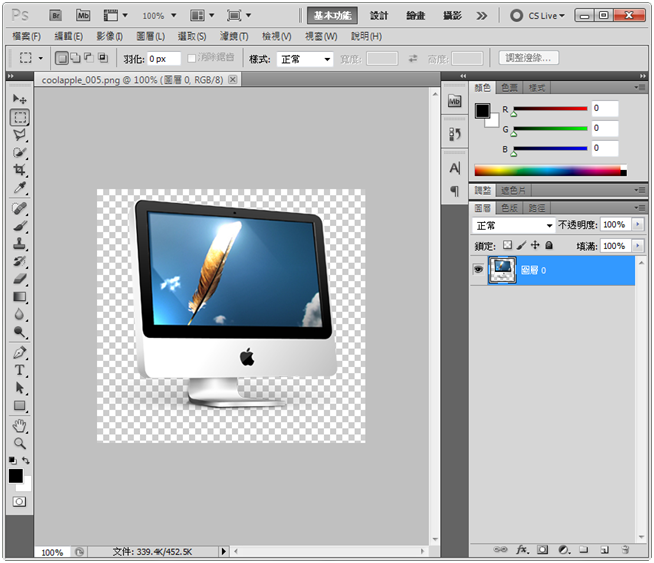The image size is (654, 563).
Task: Open the tool preset picker arrow
Action: [40, 58]
